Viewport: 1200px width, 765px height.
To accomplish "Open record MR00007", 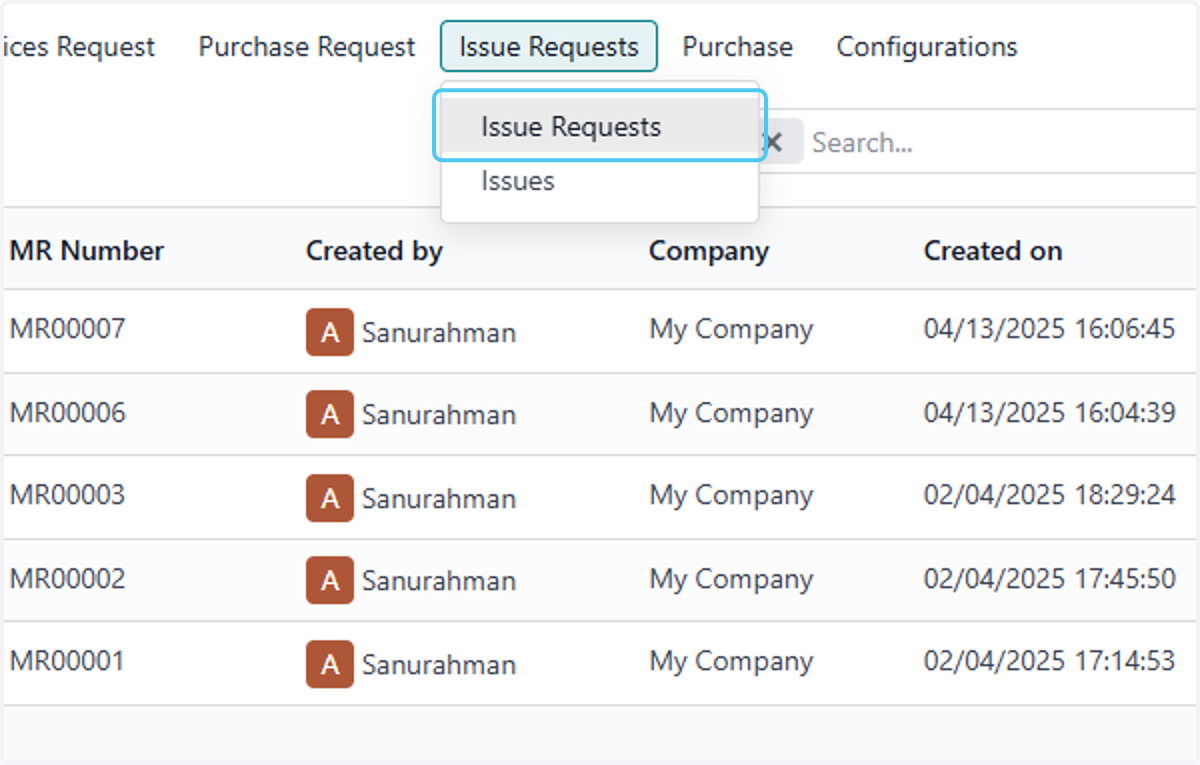I will (67, 329).
